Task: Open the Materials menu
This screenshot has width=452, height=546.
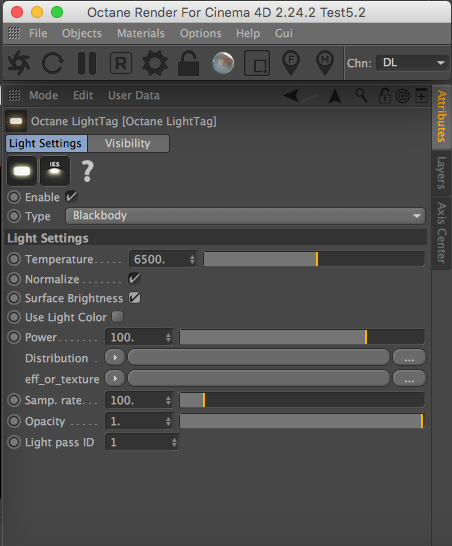Action: coord(141,33)
